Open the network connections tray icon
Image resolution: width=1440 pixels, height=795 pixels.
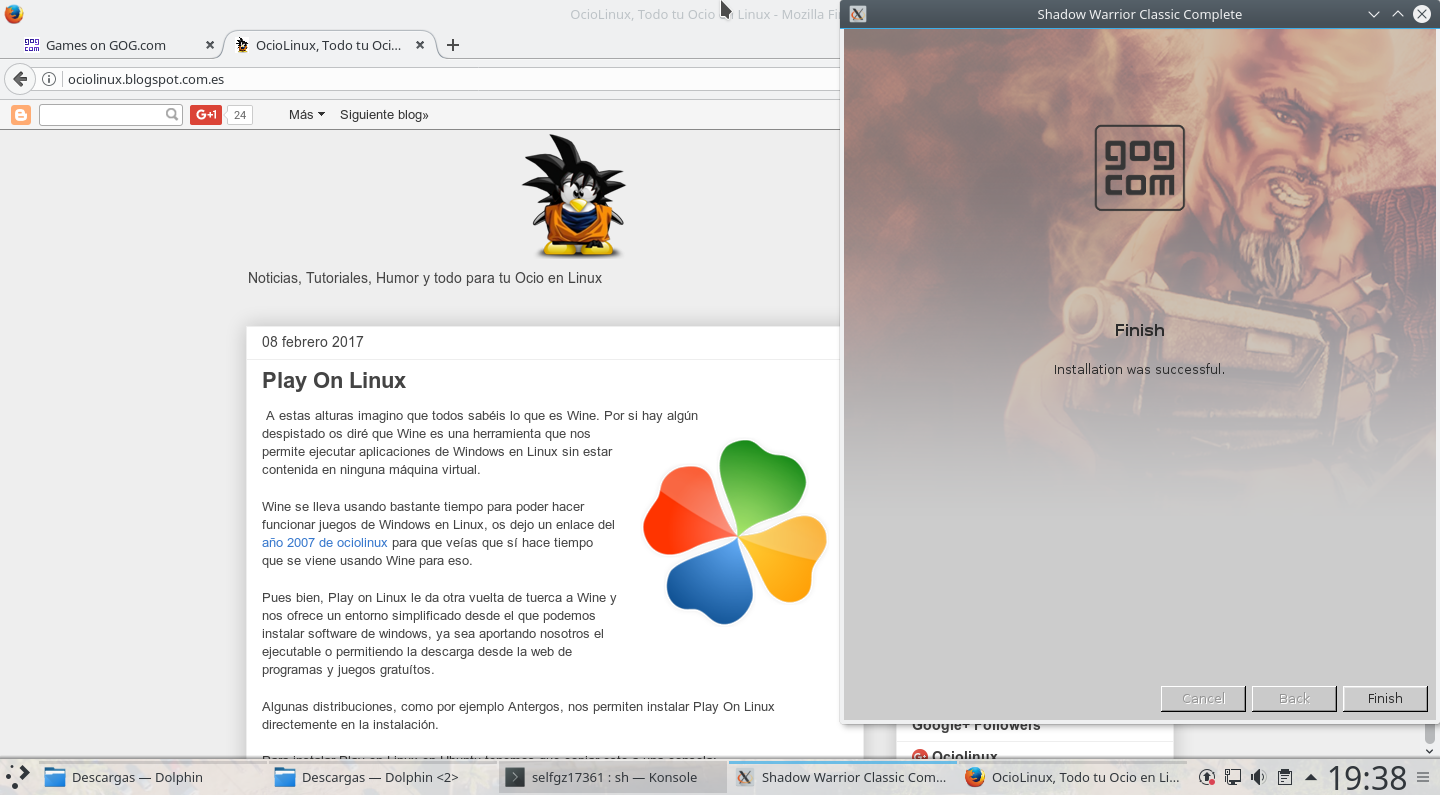coord(1233,777)
